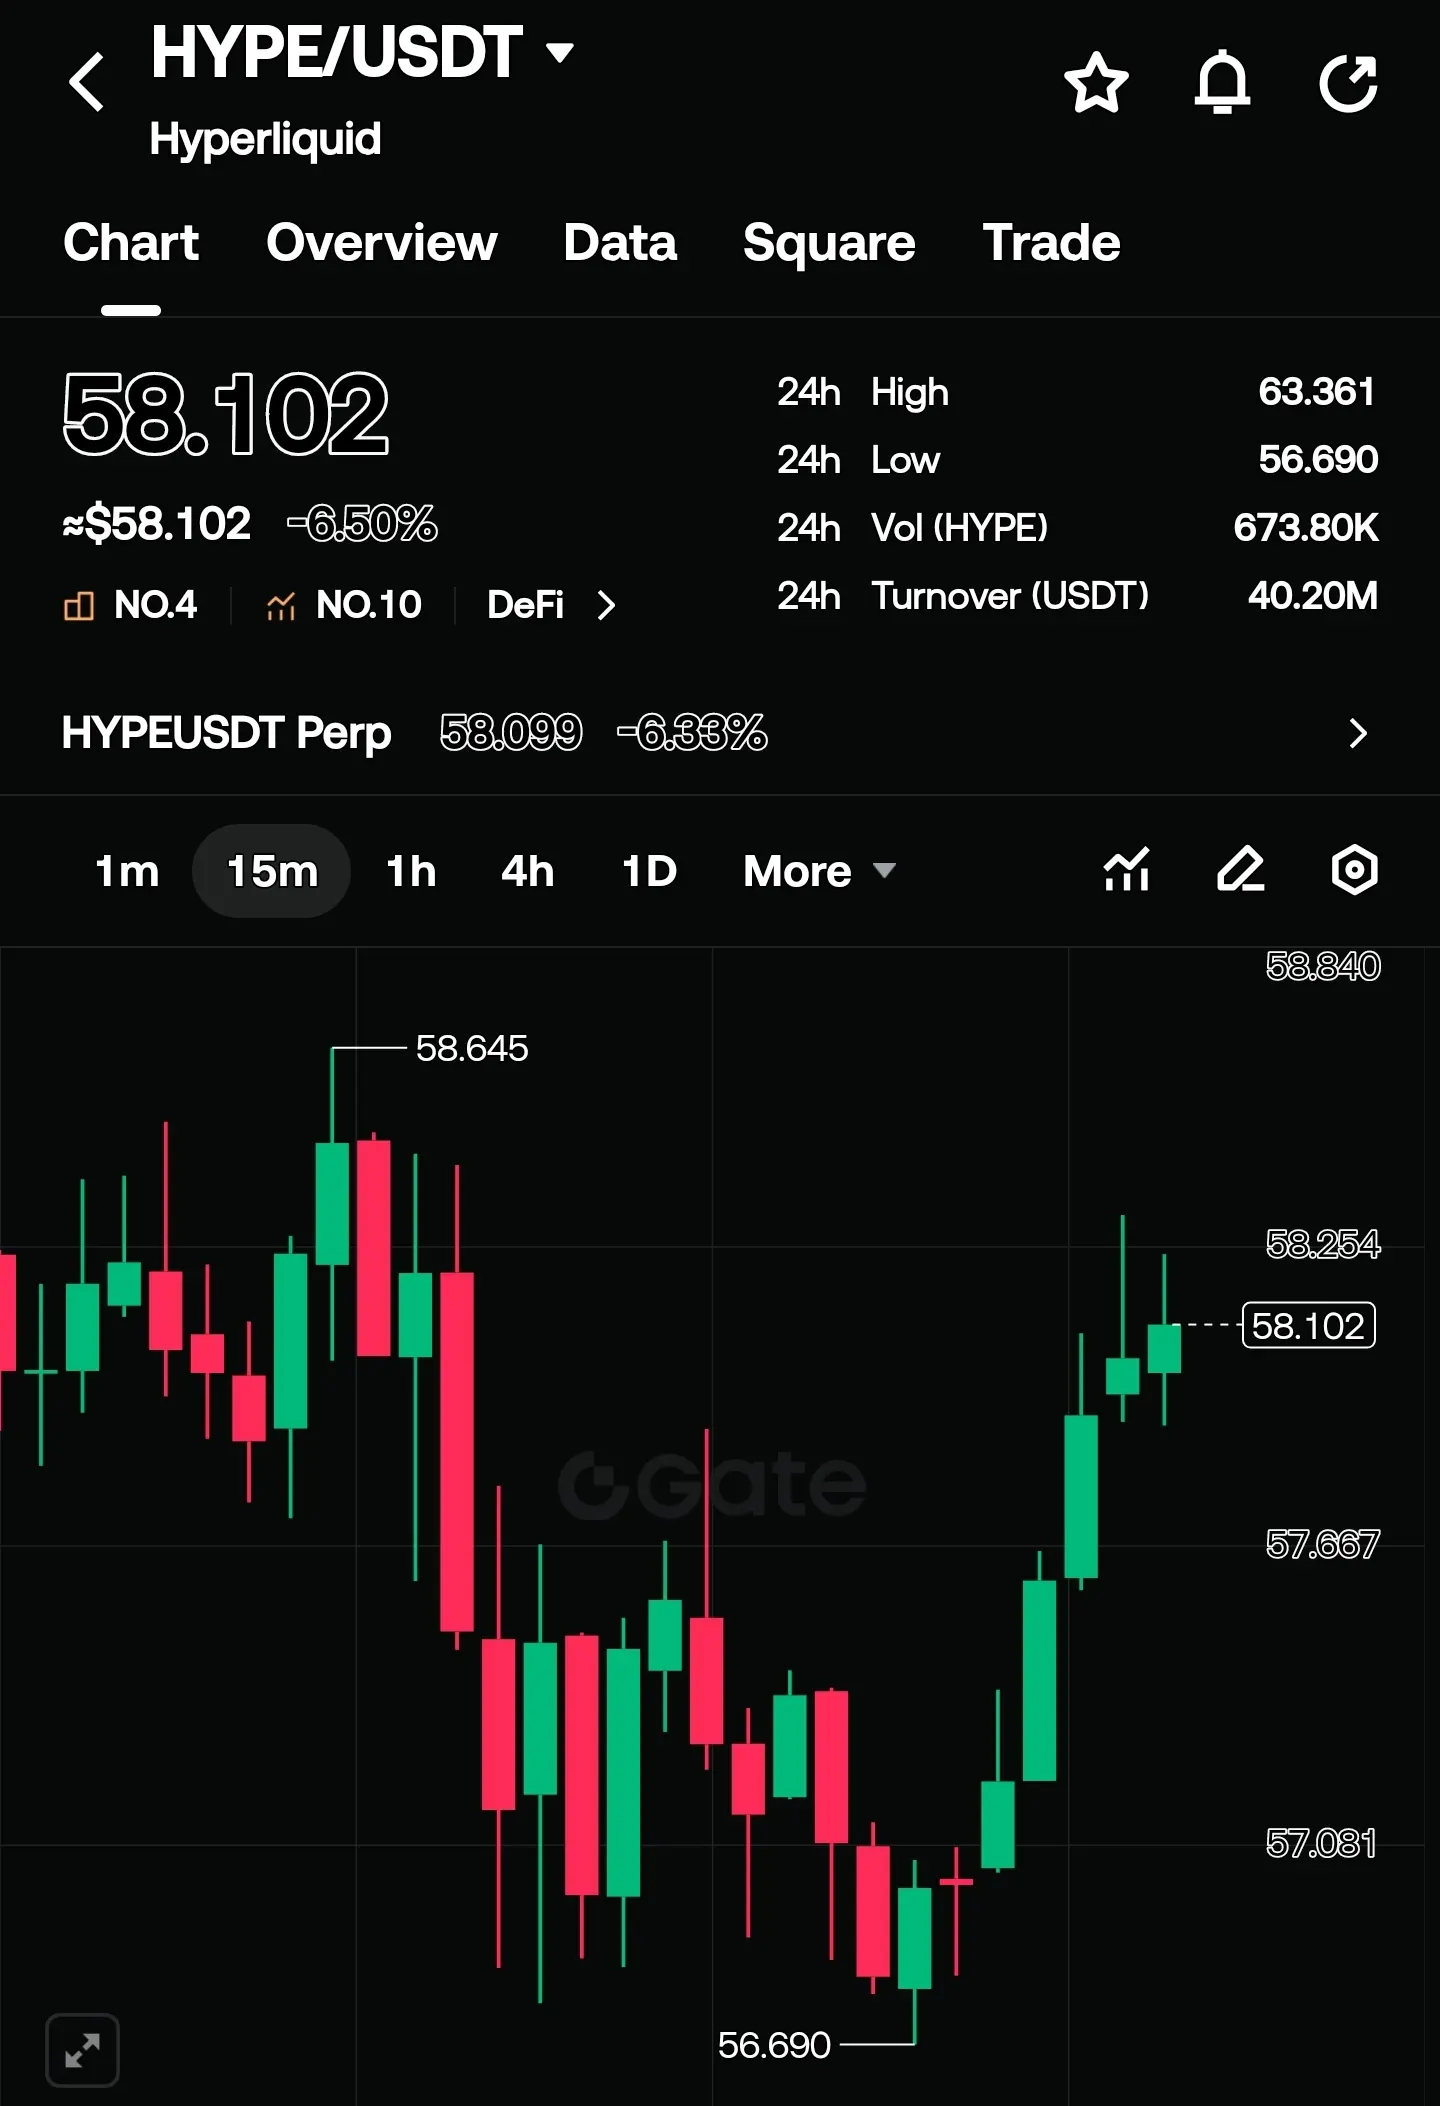Screen dimensions: 1440x2106
Task: Tap the 58.840 price axis label
Action: pyautogui.click(x=1323, y=967)
